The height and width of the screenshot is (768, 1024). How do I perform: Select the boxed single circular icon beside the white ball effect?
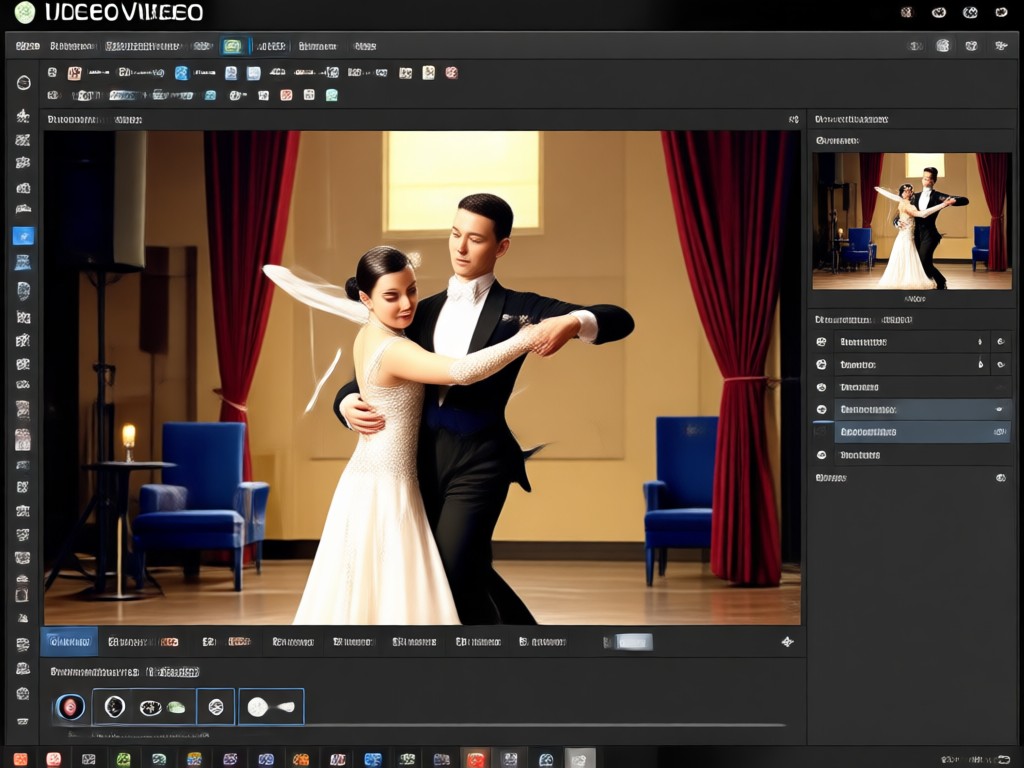click(216, 707)
